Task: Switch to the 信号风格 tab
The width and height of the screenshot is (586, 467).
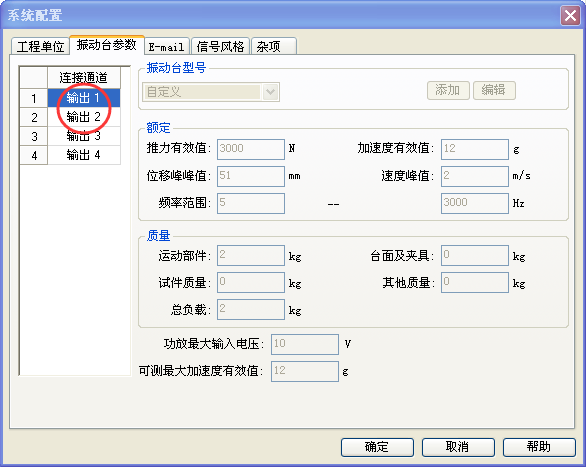Action: (220, 47)
